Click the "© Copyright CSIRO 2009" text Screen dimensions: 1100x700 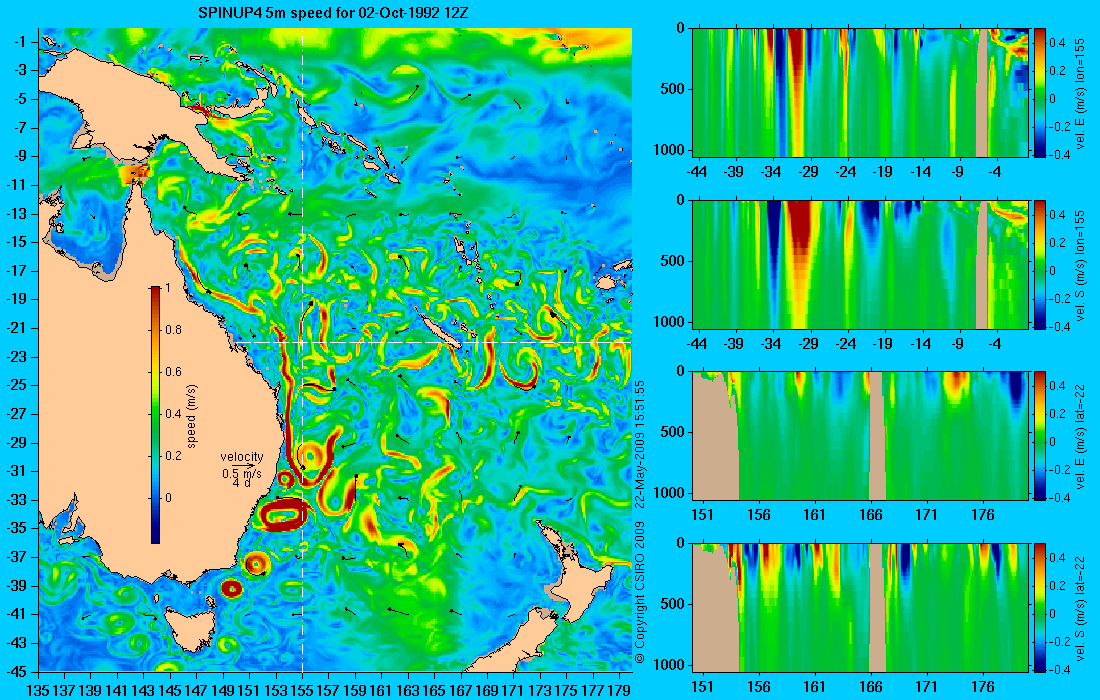639,593
